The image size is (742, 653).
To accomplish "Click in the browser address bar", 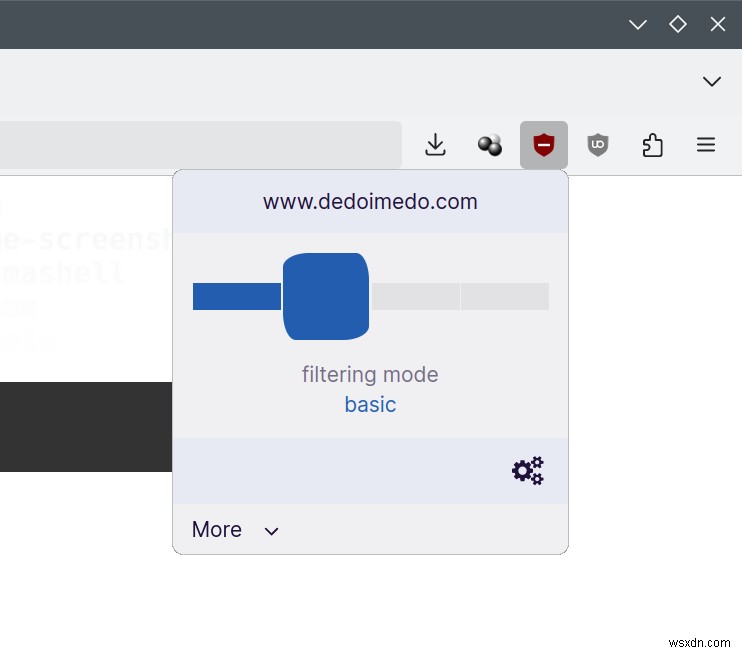I will click(201, 145).
